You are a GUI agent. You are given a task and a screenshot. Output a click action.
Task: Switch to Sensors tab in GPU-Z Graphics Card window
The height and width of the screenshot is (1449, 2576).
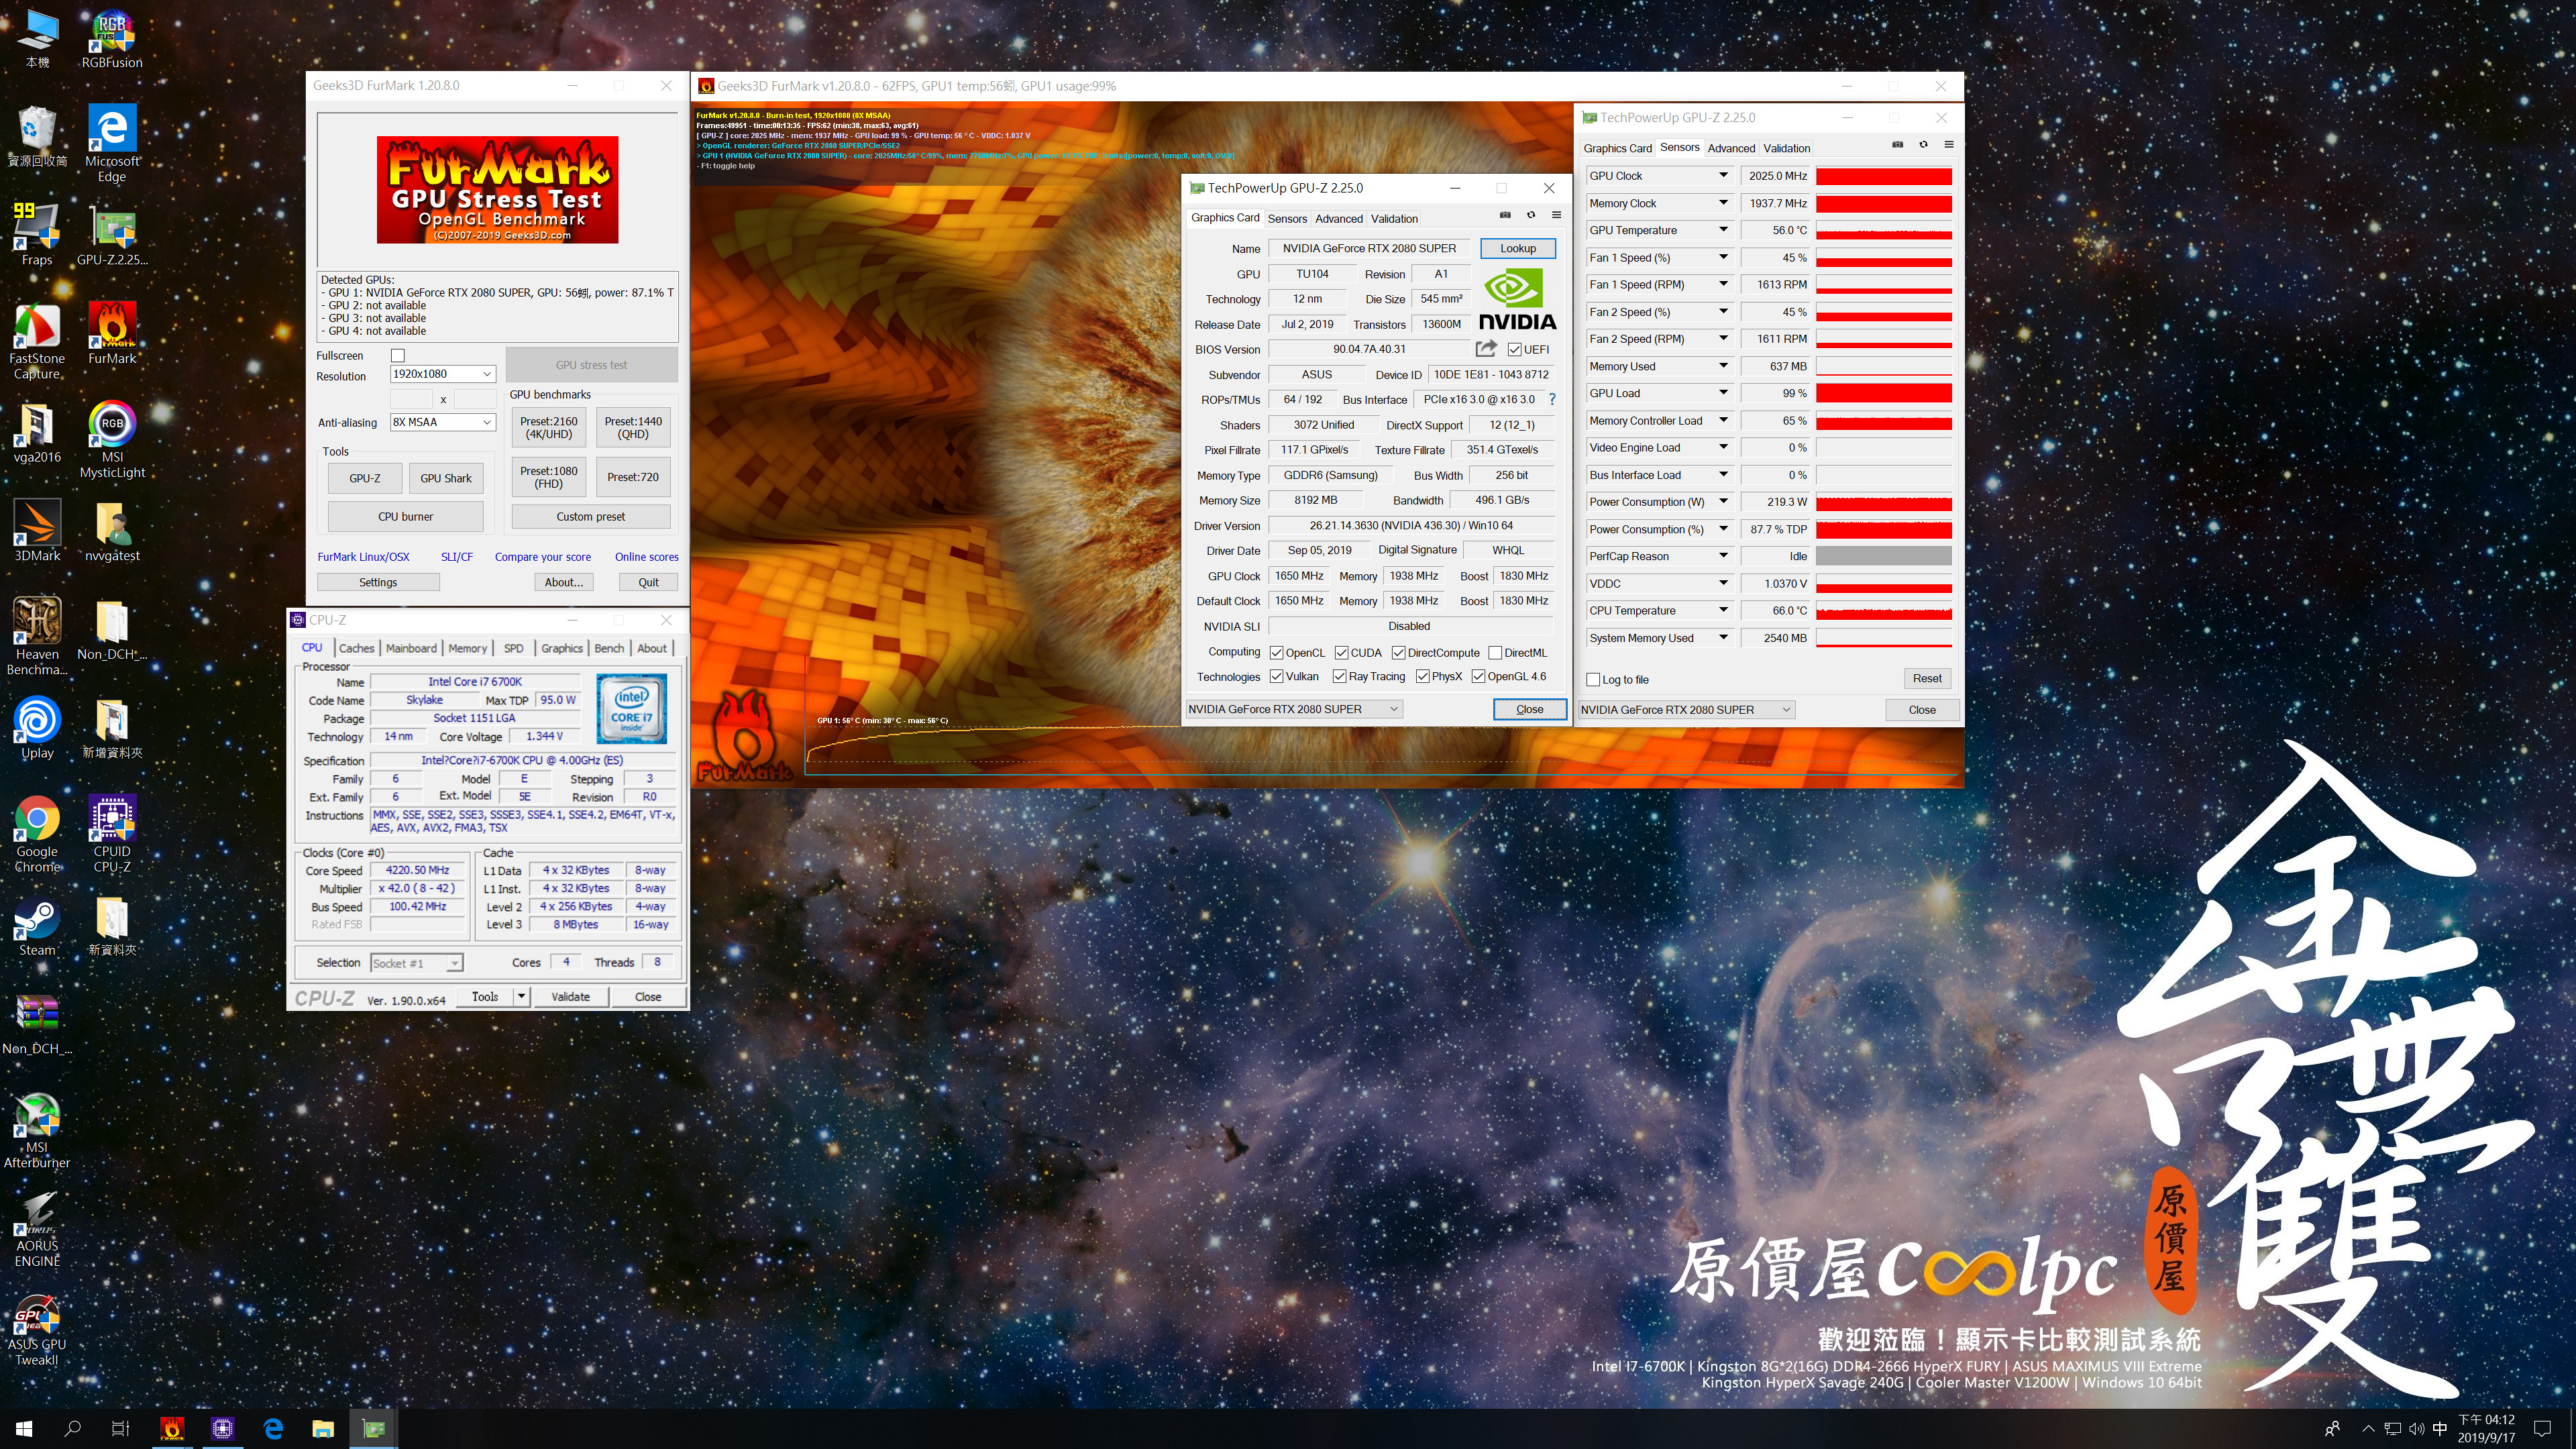(1287, 218)
